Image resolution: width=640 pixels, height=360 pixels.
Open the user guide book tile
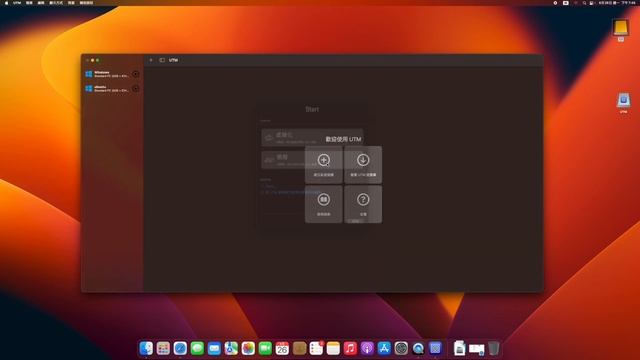(x=324, y=204)
